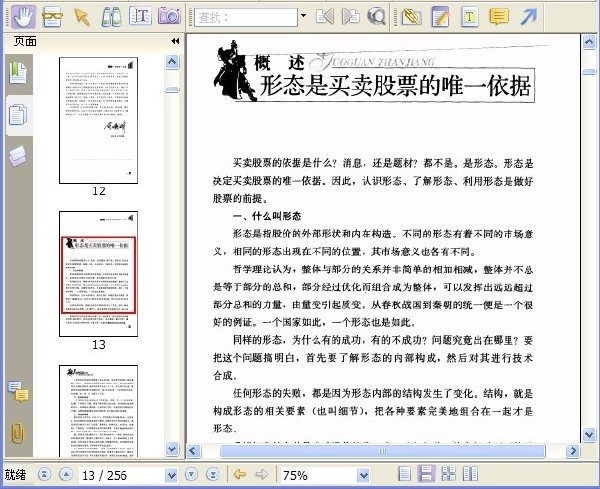The width and height of the screenshot is (600, 489).
Task: Click document vertical scroll up arrow
Action: click(x=589, y=41)
